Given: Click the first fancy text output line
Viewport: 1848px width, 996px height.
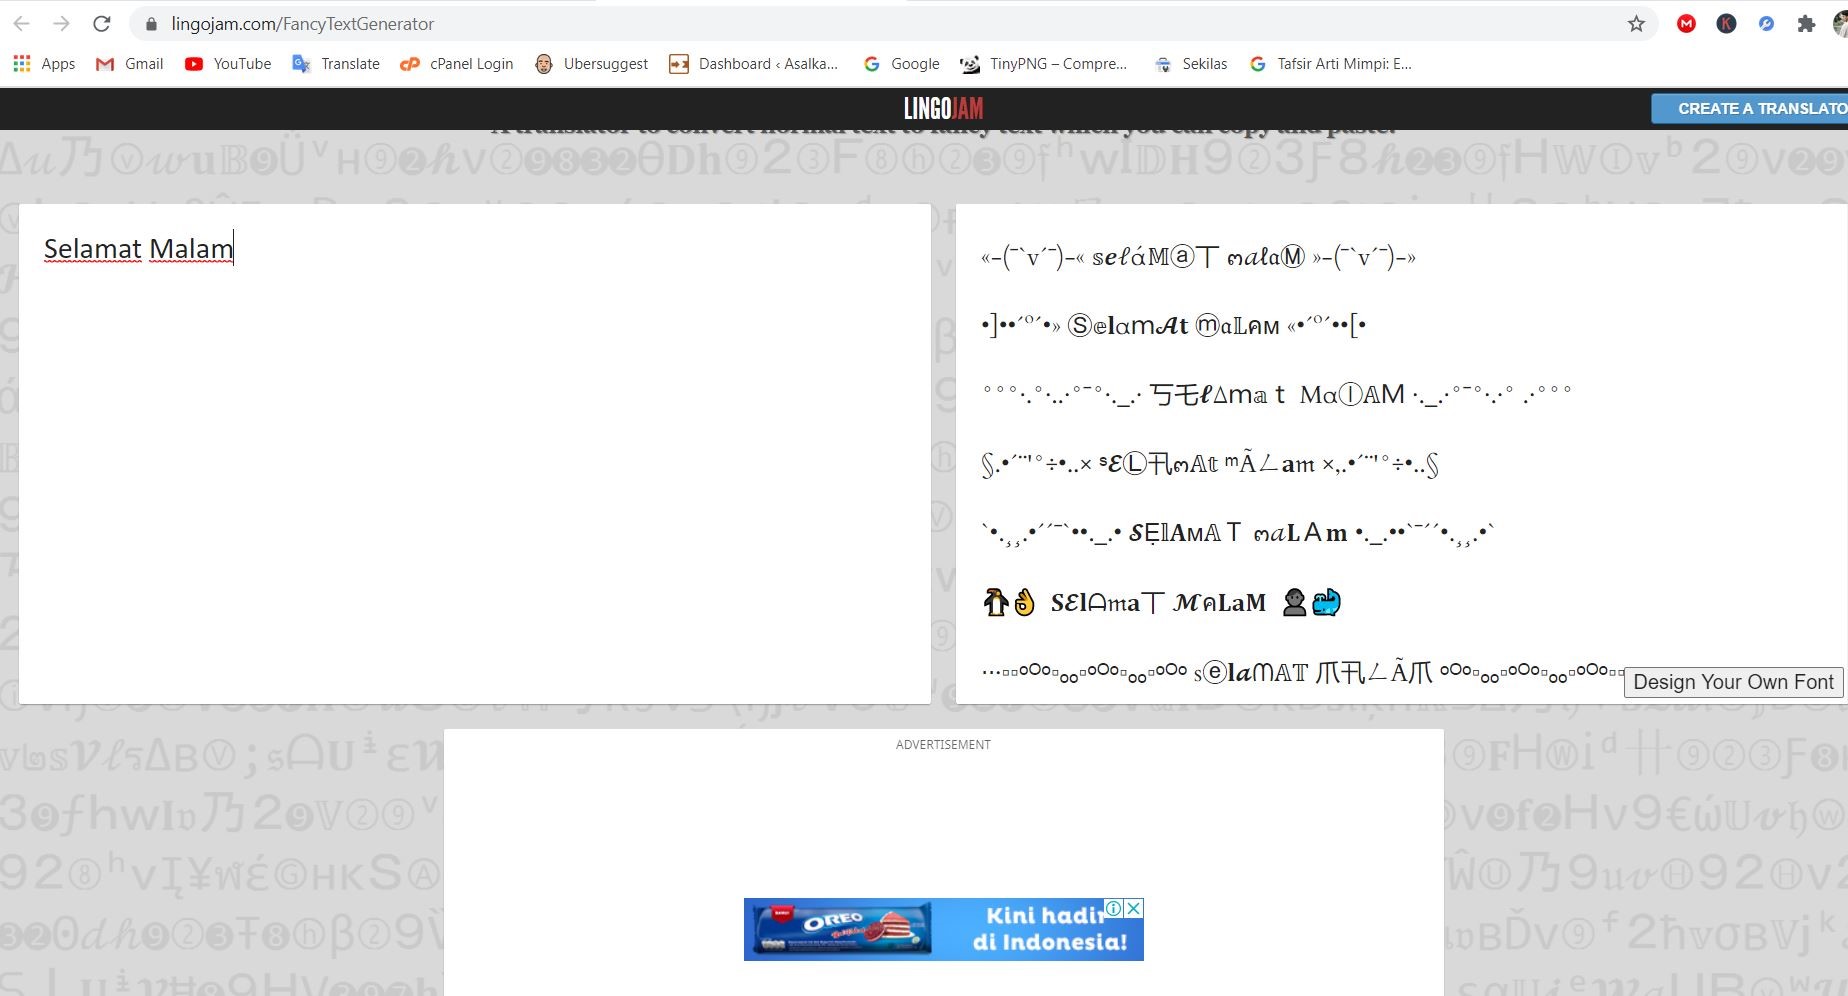Looking at the screenshot, I should (x=1198, y=257).
